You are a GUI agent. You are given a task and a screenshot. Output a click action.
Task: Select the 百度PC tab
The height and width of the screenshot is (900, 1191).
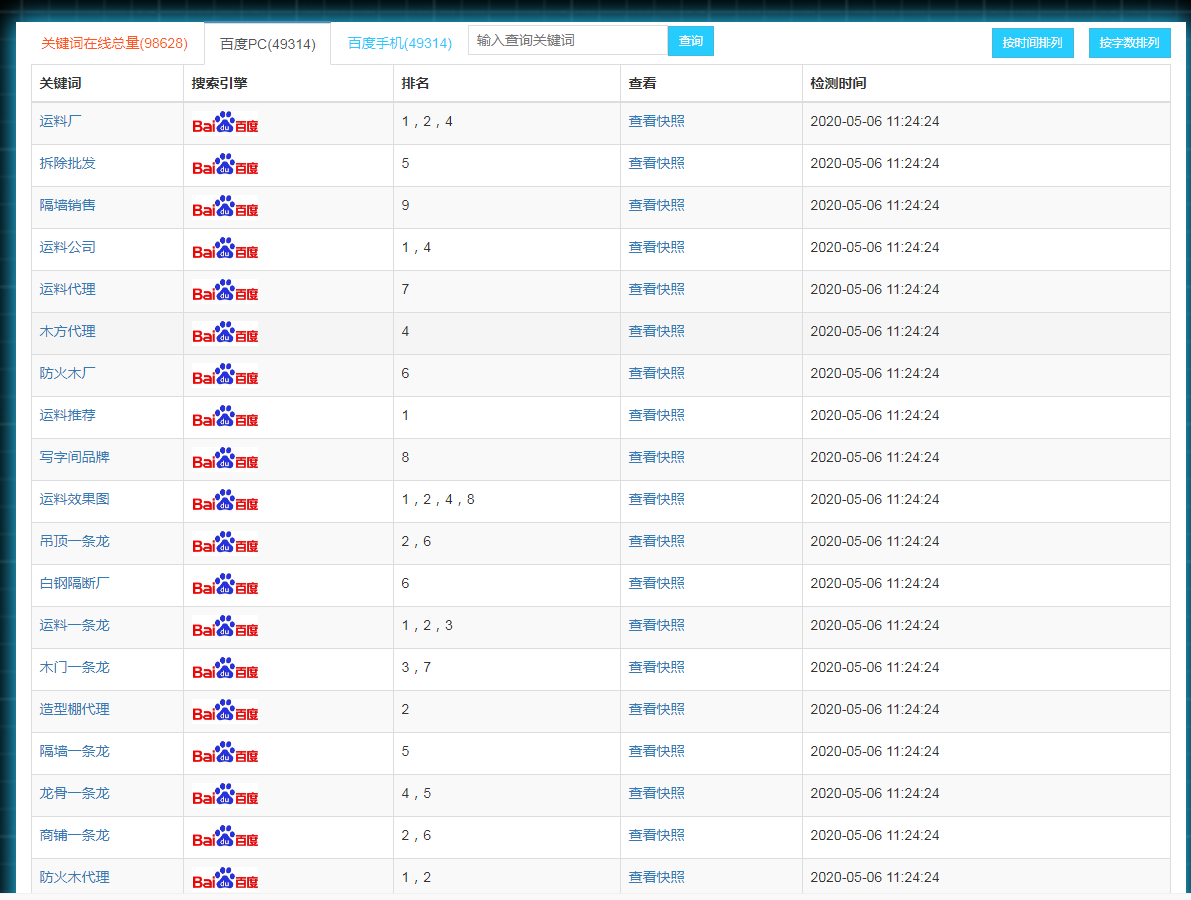267,44
